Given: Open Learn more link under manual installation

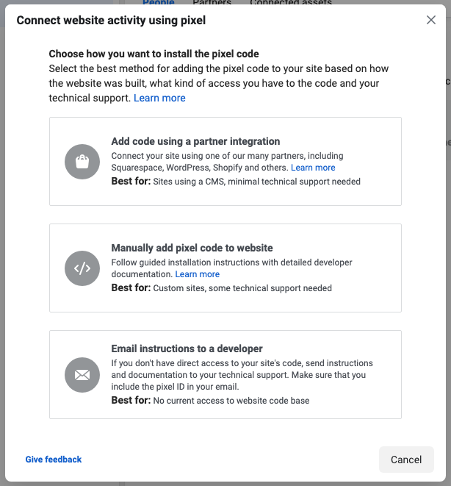Looking at the screenshot, I should (197, 274).
